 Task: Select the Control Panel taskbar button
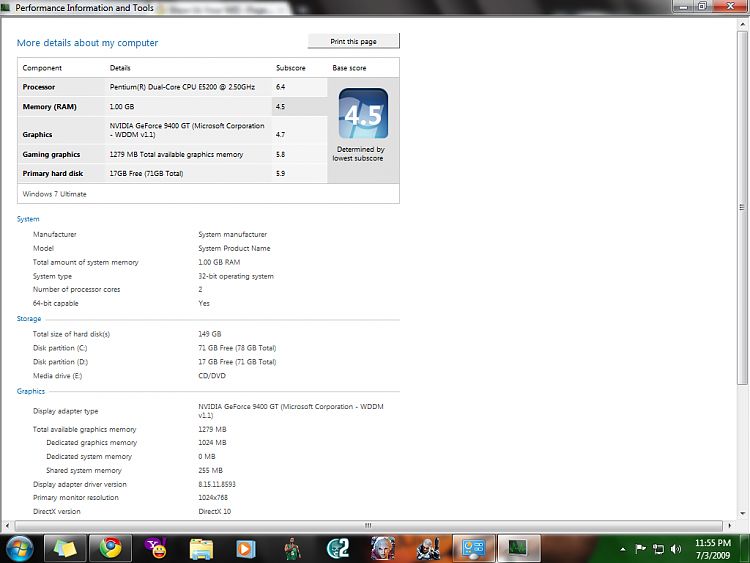(x=474, y=548)
